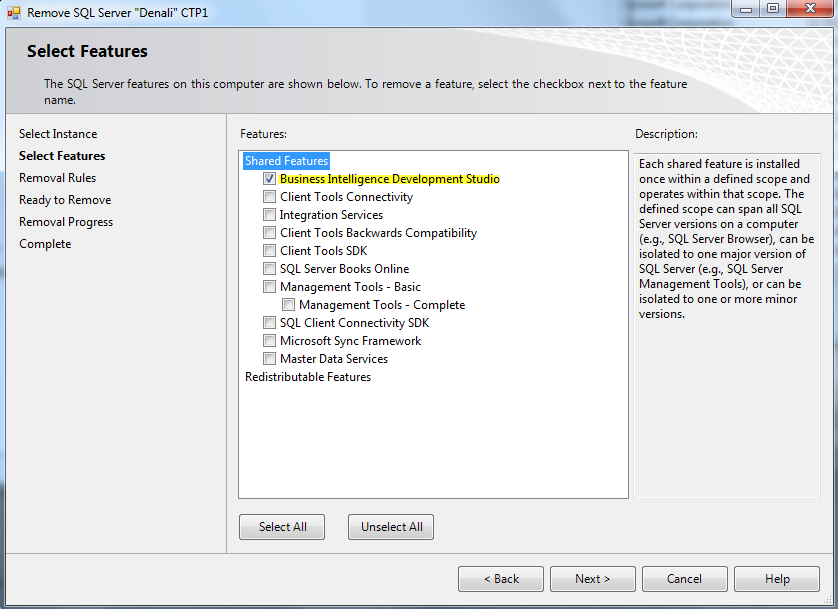This screenshot has height=609, width=838.
Task: Click the Client Tools Connectivity label
Action: [346, 197]
